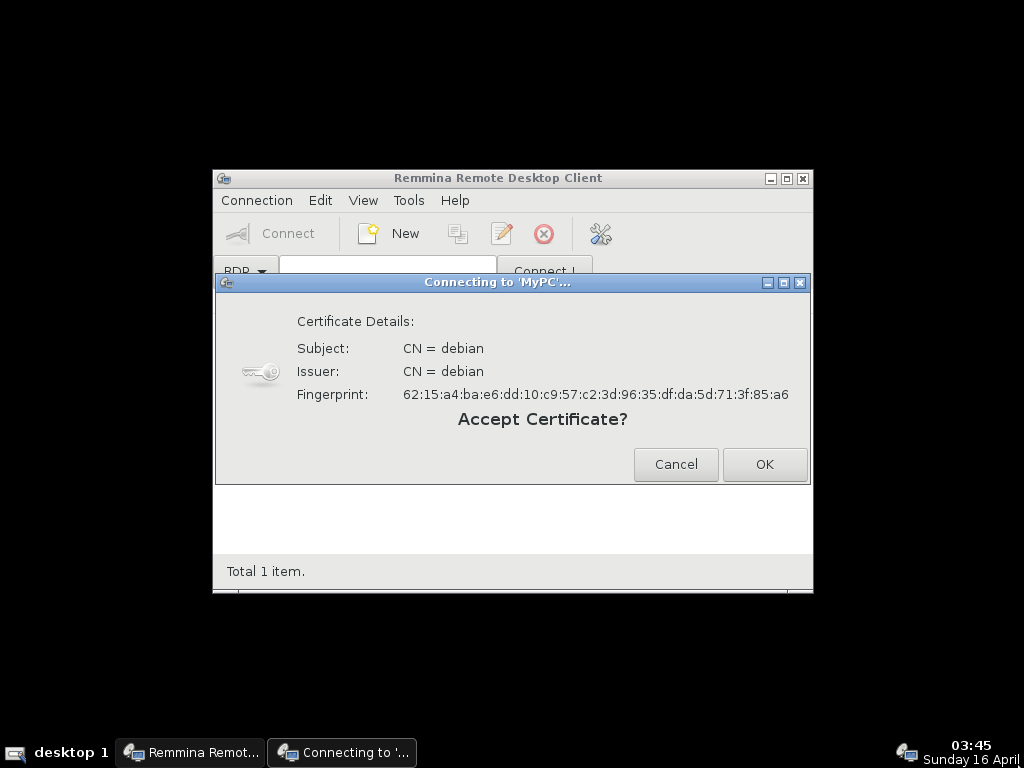1024x768 pixels.
Task: Click the edit profile pencil icon
Action: click(x=502, y=234)
